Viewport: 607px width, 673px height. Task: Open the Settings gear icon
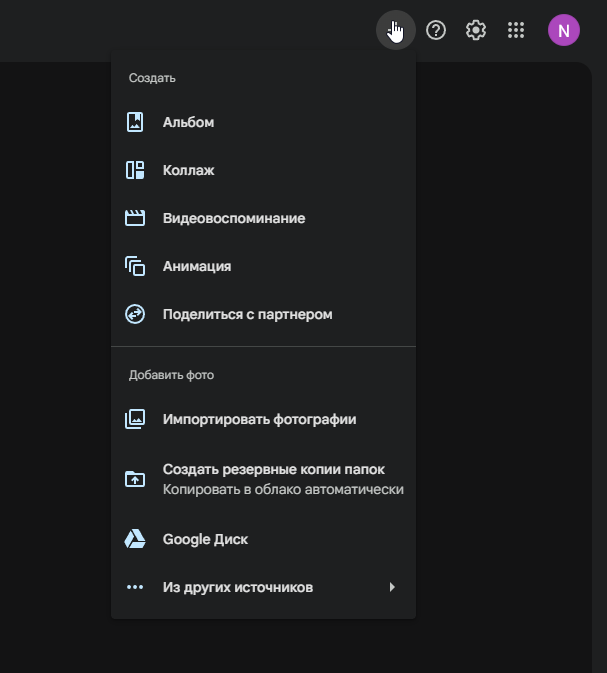[476, 30]
